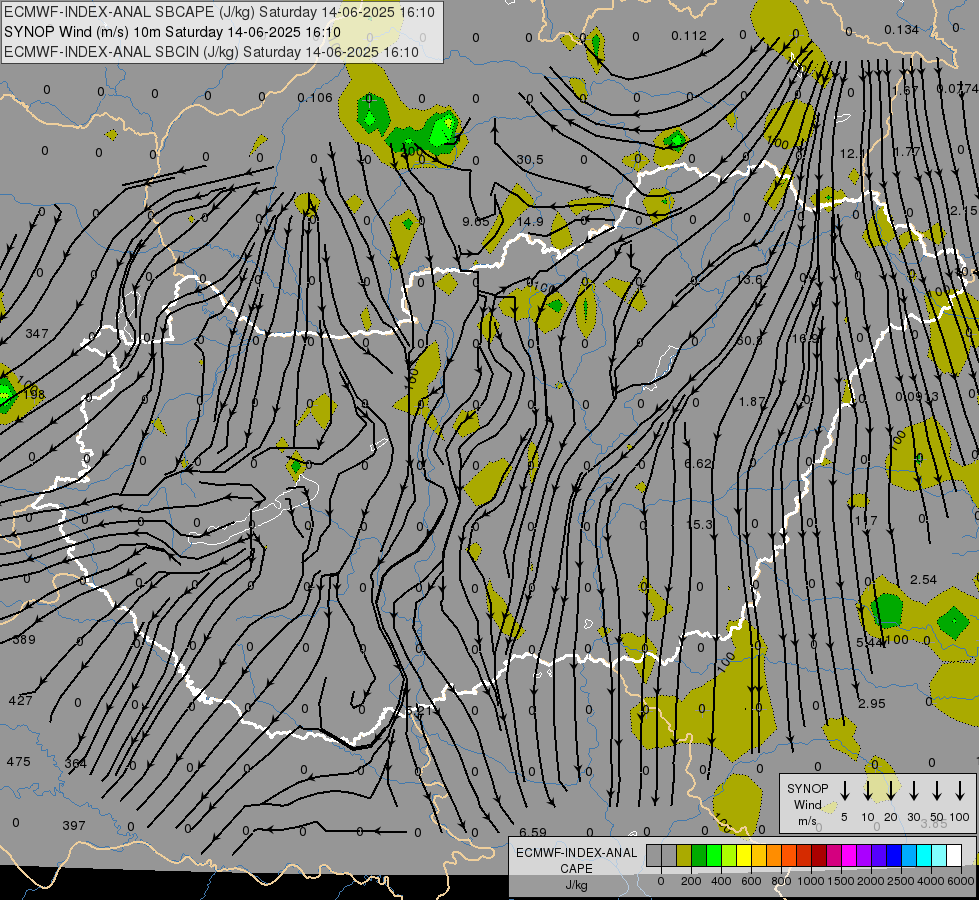The image size is (979, 900).
Task: Click the '200' tick label on the CAPE scale
Action: pos(691,881)
